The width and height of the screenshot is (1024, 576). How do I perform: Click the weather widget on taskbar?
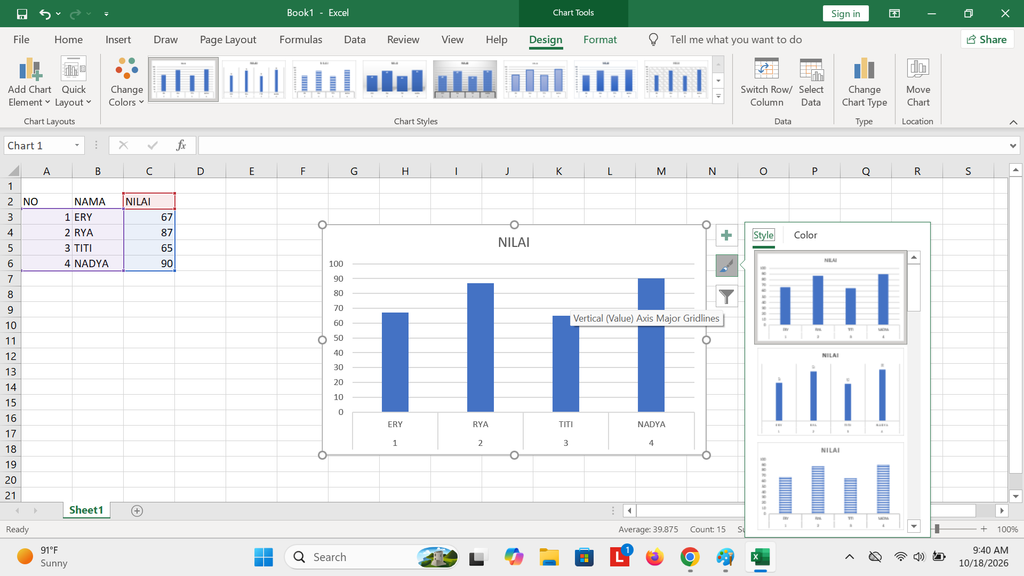pyautogui.click(x=42, y=556)
